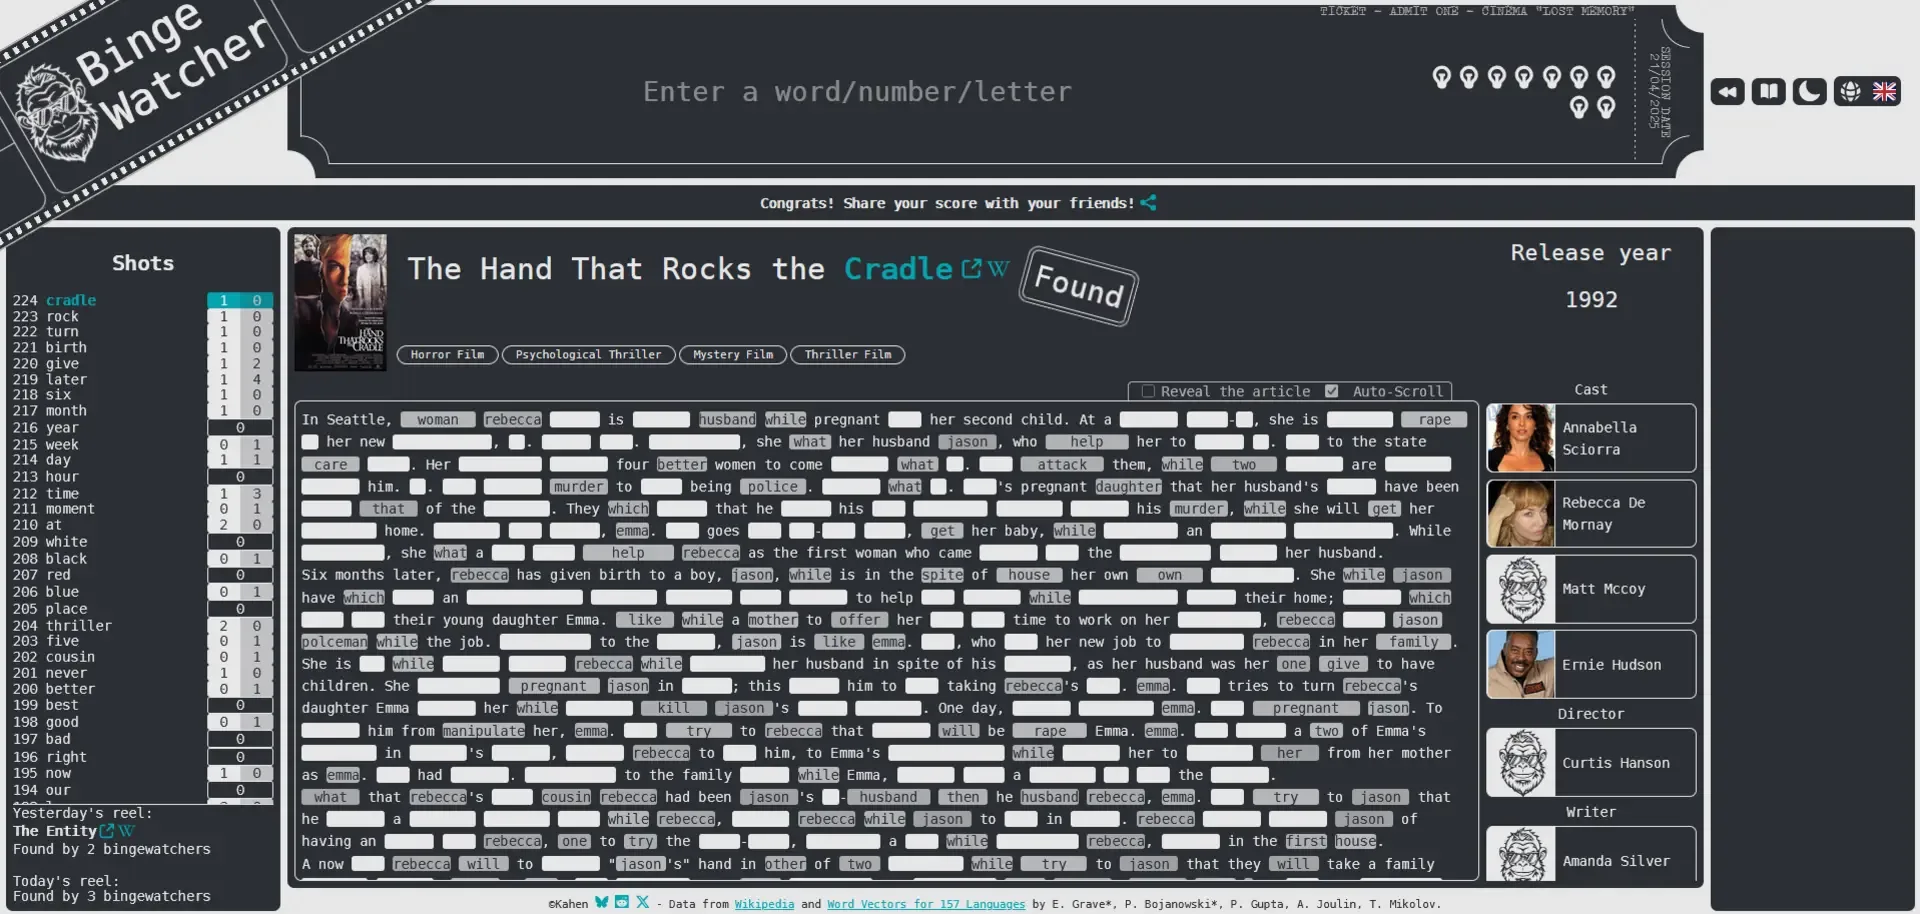
Task: Click the rewind previous reels icon
Action: [1727, 92]
